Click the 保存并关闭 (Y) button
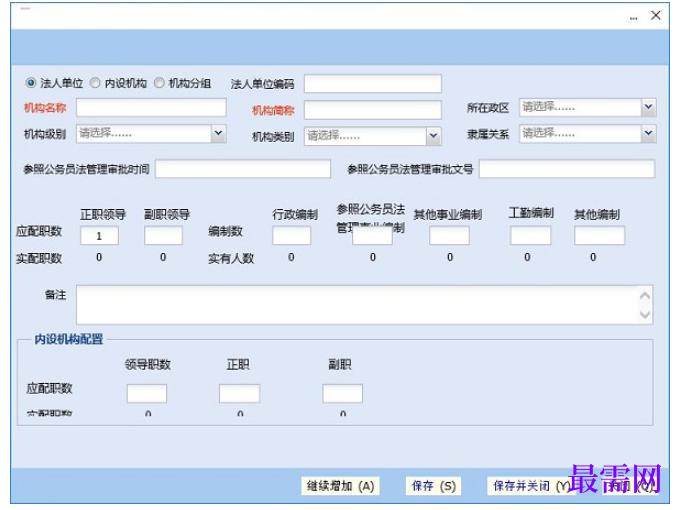The width and height of the screenshot is (680, 510). click(532, 486)
